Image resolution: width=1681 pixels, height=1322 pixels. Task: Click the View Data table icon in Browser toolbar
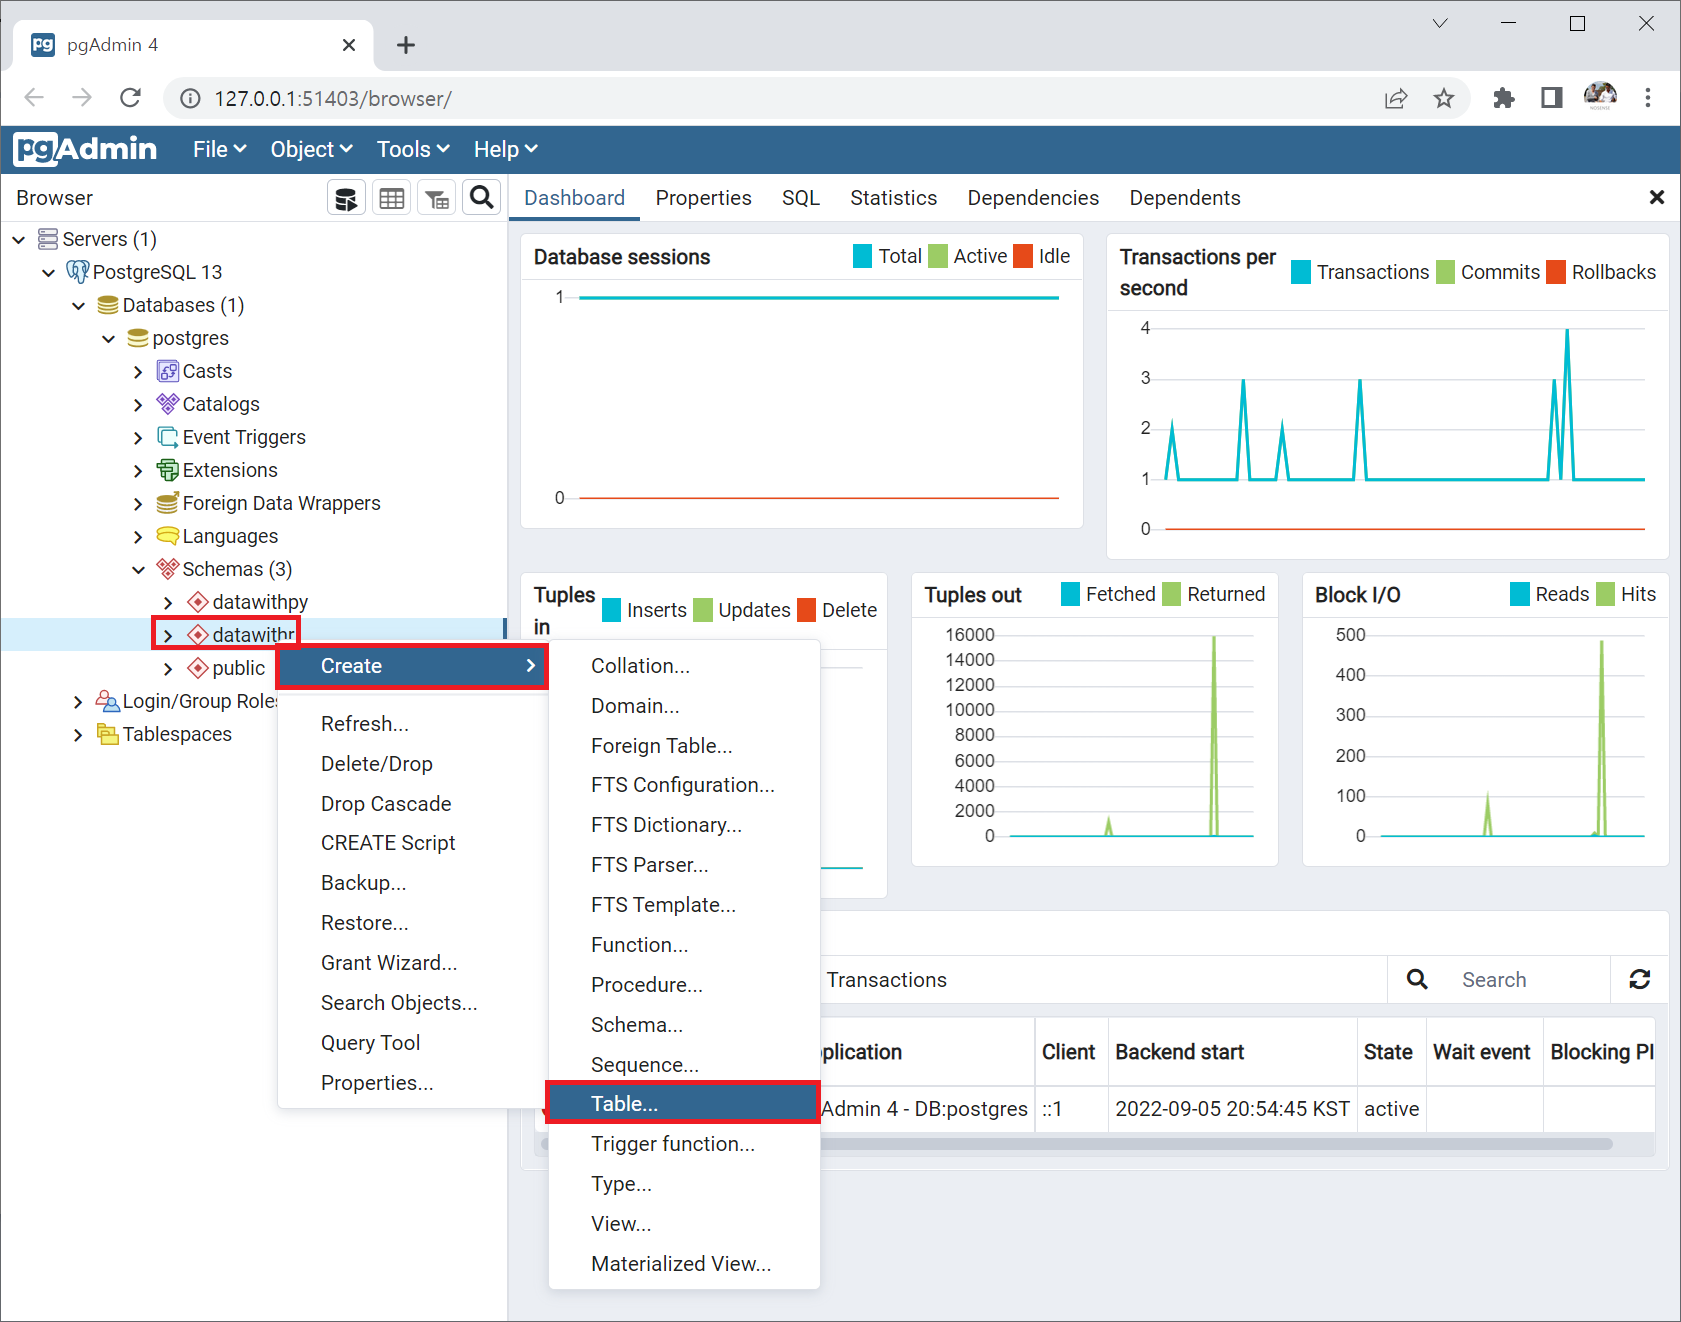[x=392, y=198]
